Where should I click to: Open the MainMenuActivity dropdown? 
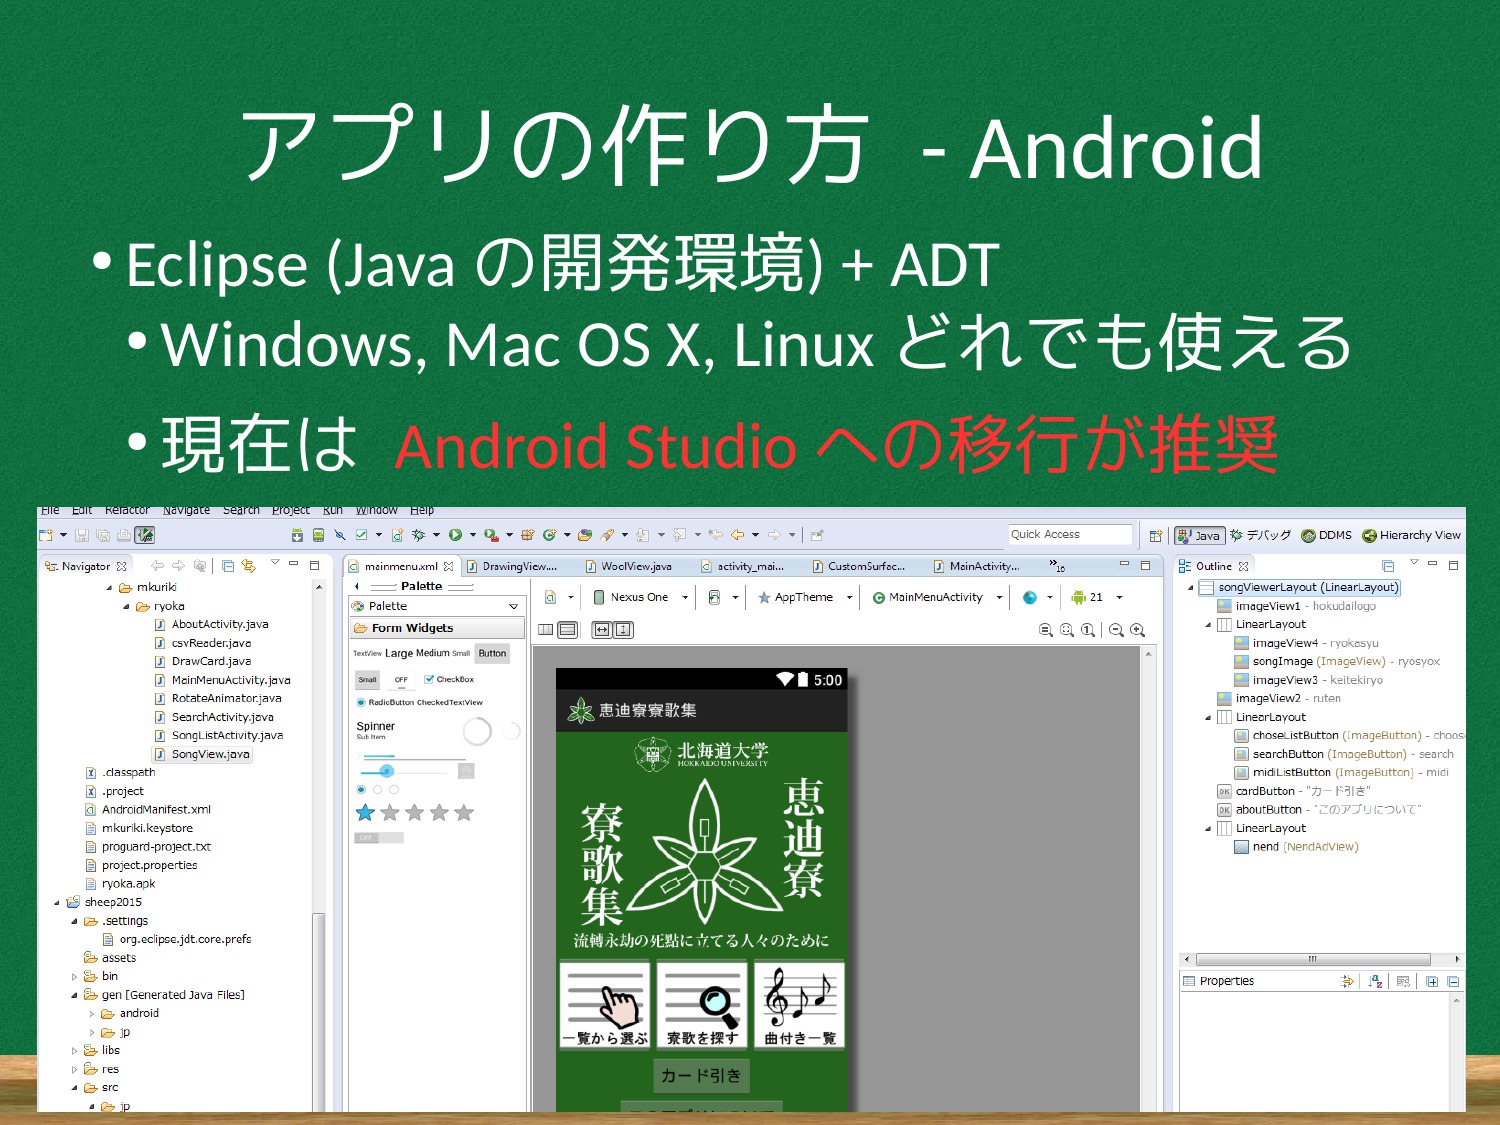[x=999, y=598]
